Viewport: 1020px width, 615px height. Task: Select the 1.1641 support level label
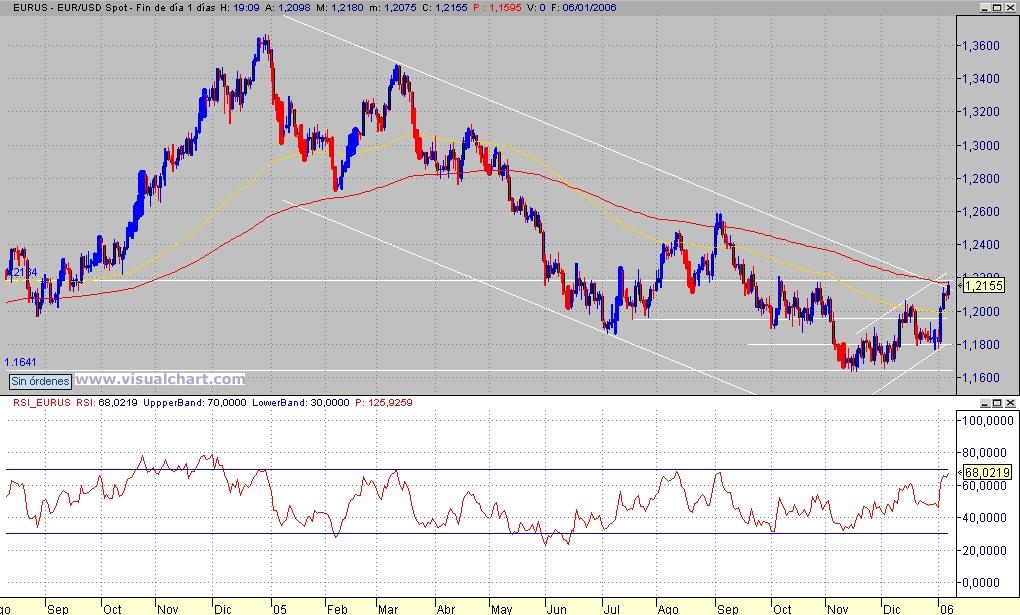(x=21, y=362)
